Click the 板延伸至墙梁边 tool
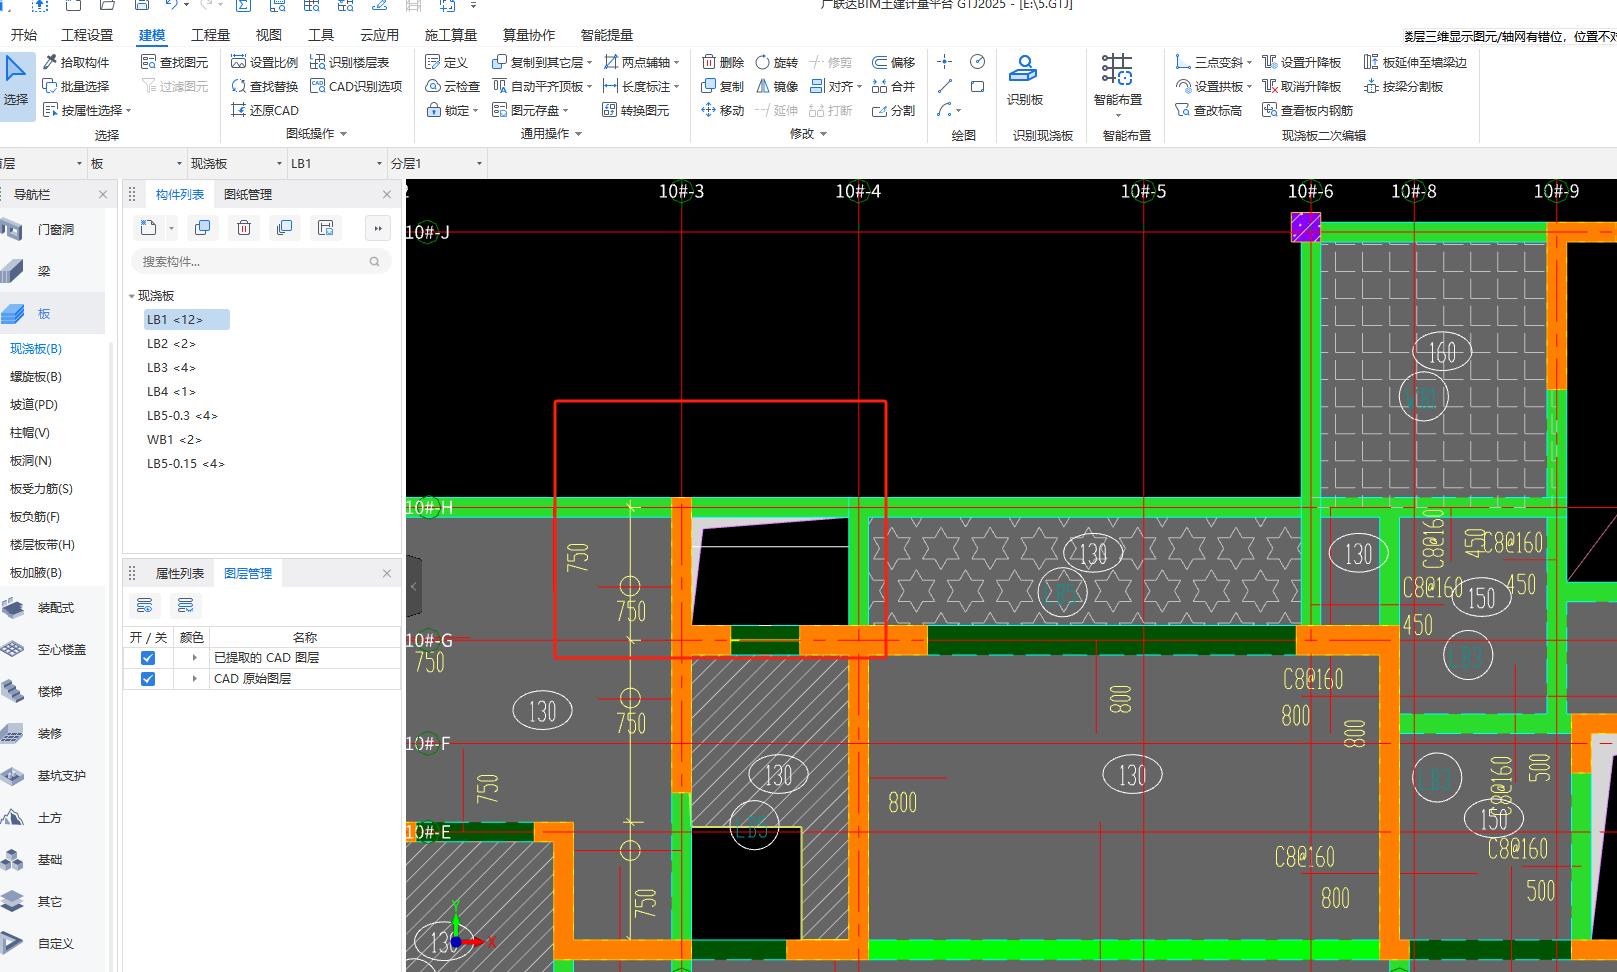1617x972 pixels. click(1415, 62)
